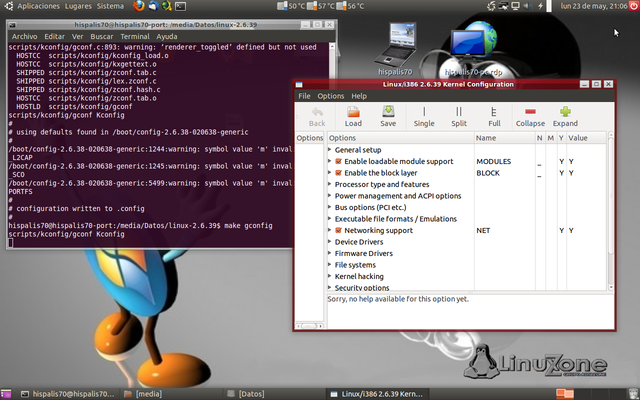Open the red shutdown session icon

[634, 6]
